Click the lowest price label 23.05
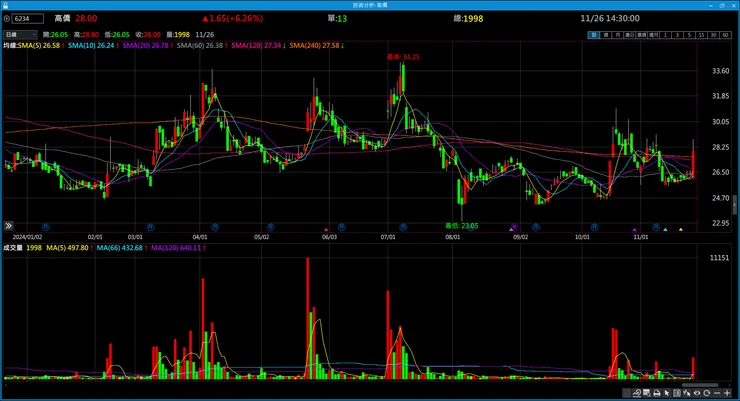740x401 pixels. click(x=462, y=226)
